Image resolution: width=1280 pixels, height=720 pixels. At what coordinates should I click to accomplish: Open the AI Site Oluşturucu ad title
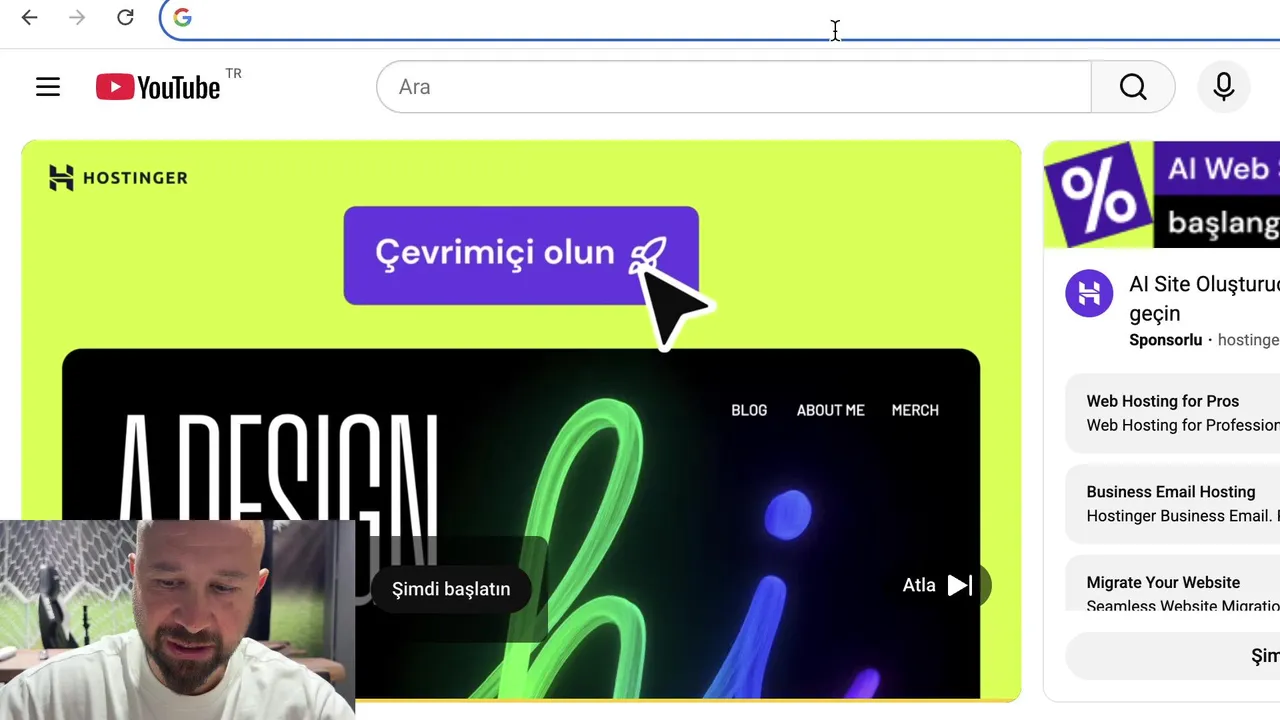click(x=1204, y=298)
